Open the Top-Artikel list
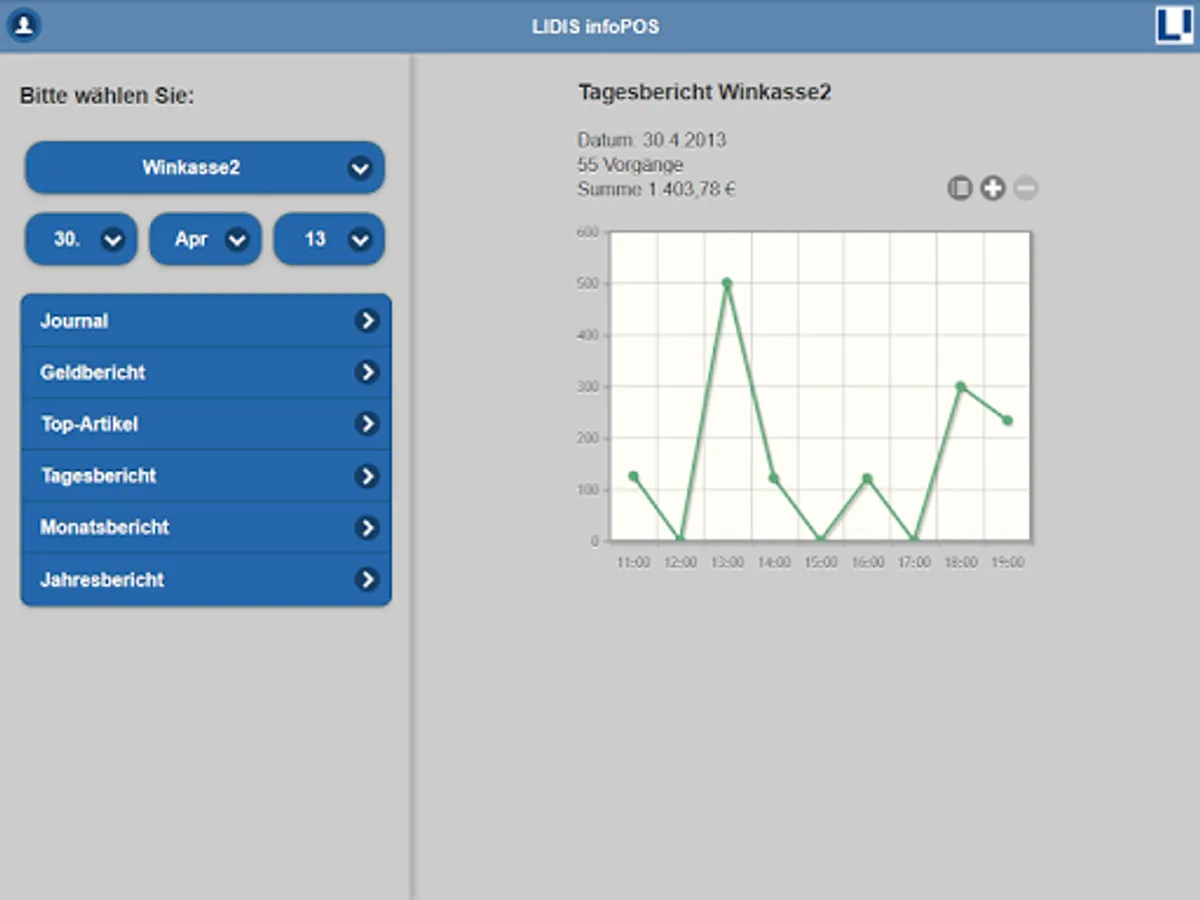This screenshot has width=1200, height=900. (206, 424)
